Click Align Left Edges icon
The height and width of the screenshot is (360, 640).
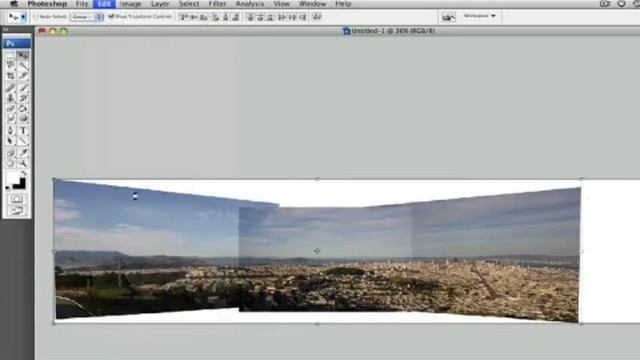click(x=216, y=17)
